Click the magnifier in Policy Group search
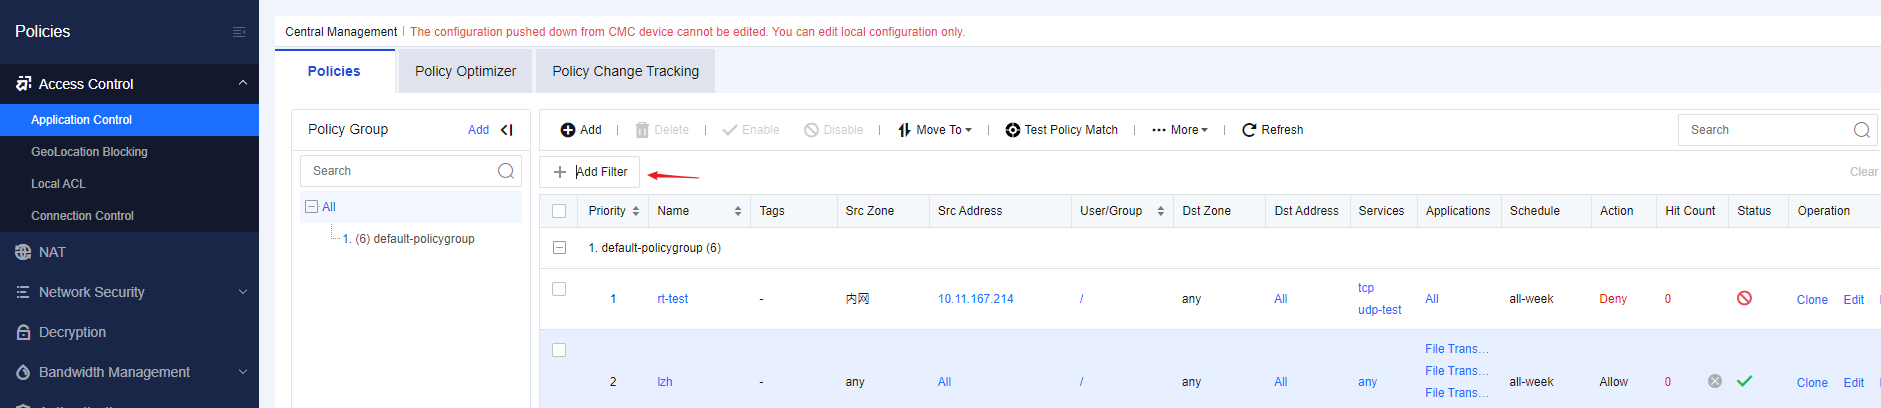This screenshot has height=408, width=1881. 506,171
